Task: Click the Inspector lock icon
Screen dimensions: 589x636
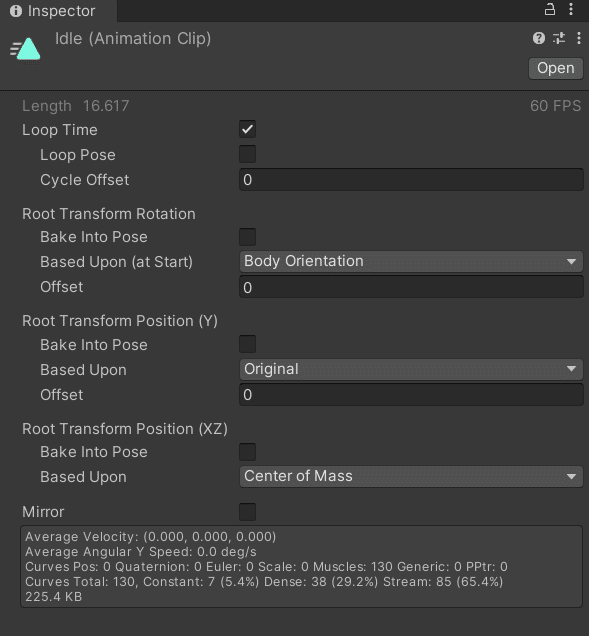Action: [550, 9]
